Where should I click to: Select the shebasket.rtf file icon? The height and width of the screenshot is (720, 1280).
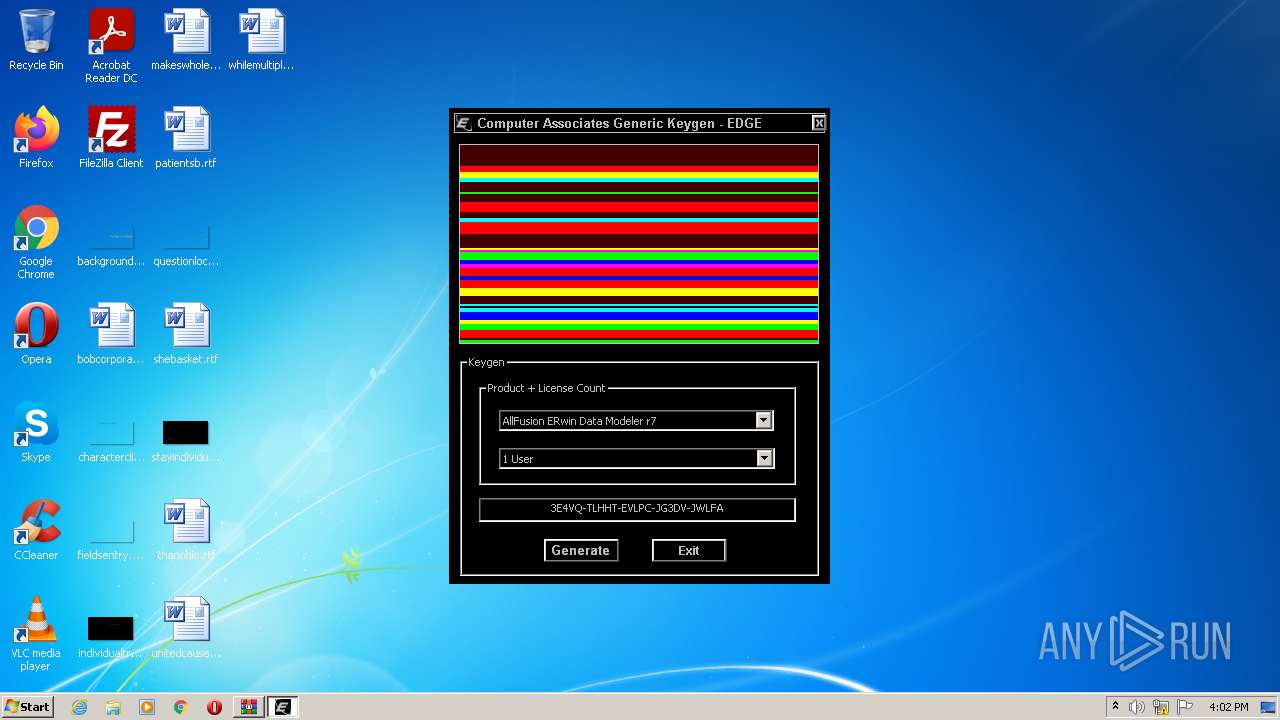pyautogui.click(x=186, y=334)
